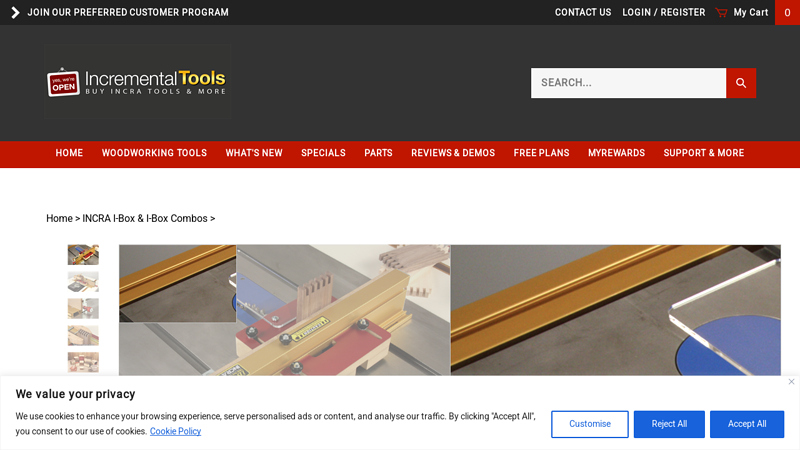Viewport: 800px width, 450px height.
Task: Select the first product thumbnail
Action: click(x=83, y=255)
